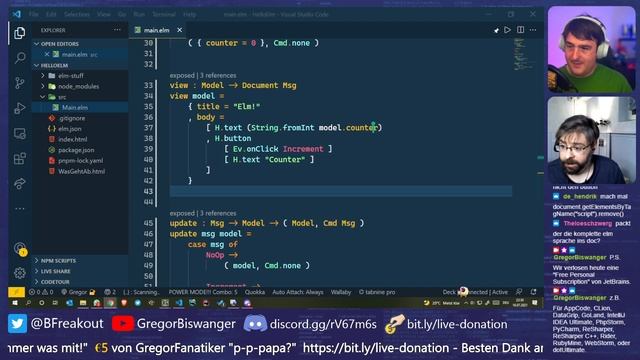The width and height of the screenshot is (640, 360).
Task: Click the Windows taskbar search icon
Action: tap(29, 303)
